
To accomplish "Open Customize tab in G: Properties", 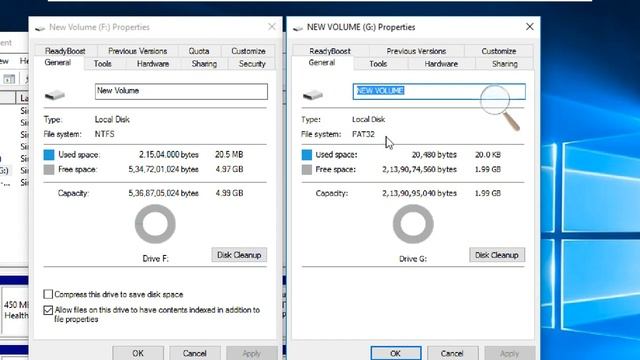I will (x=499, y=51).
